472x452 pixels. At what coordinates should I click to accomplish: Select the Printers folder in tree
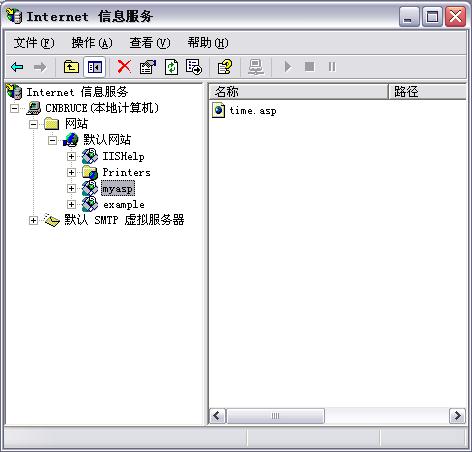coord(126,172)
